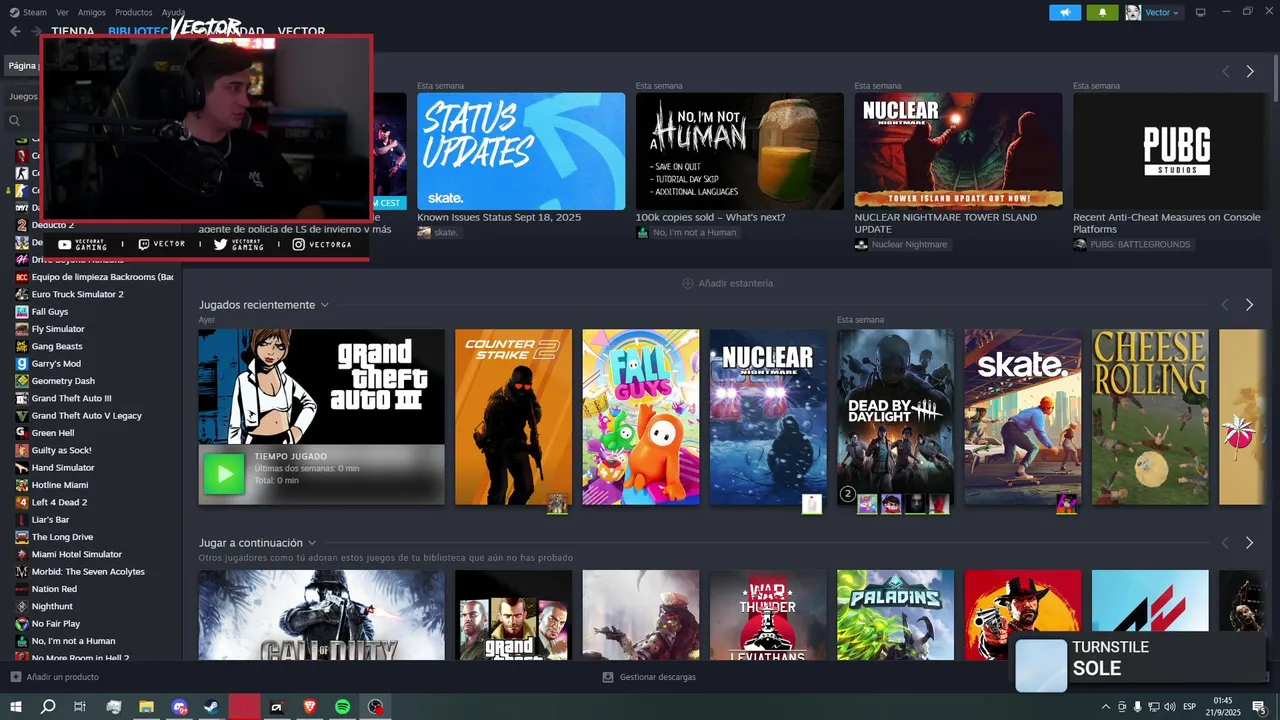Image resolution: width=1280 pixels, height=720 pixels.
Task: Open the skate. cover in recent games
Action: [x=1023, y=417]
